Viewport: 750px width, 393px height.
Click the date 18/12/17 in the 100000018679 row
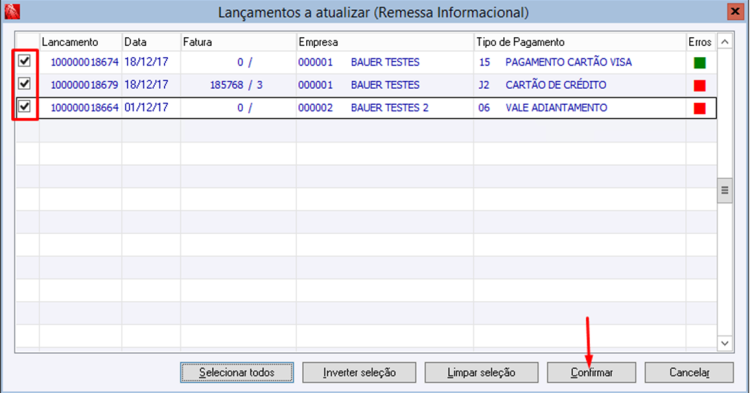pyautogui.click(x=146, y=85)
